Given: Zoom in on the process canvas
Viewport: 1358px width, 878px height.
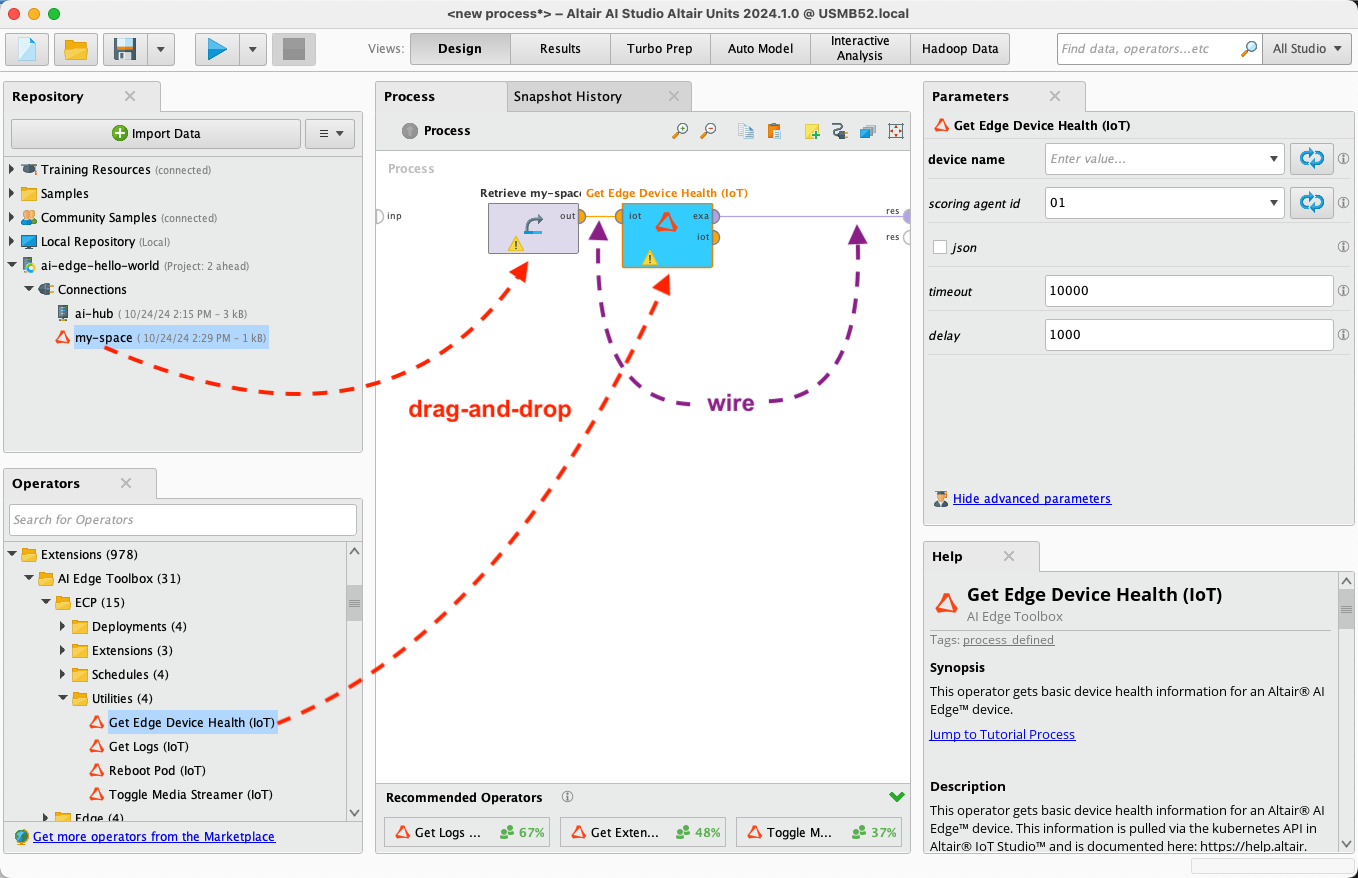Looking at the screenshot, I should click(680, 130).
